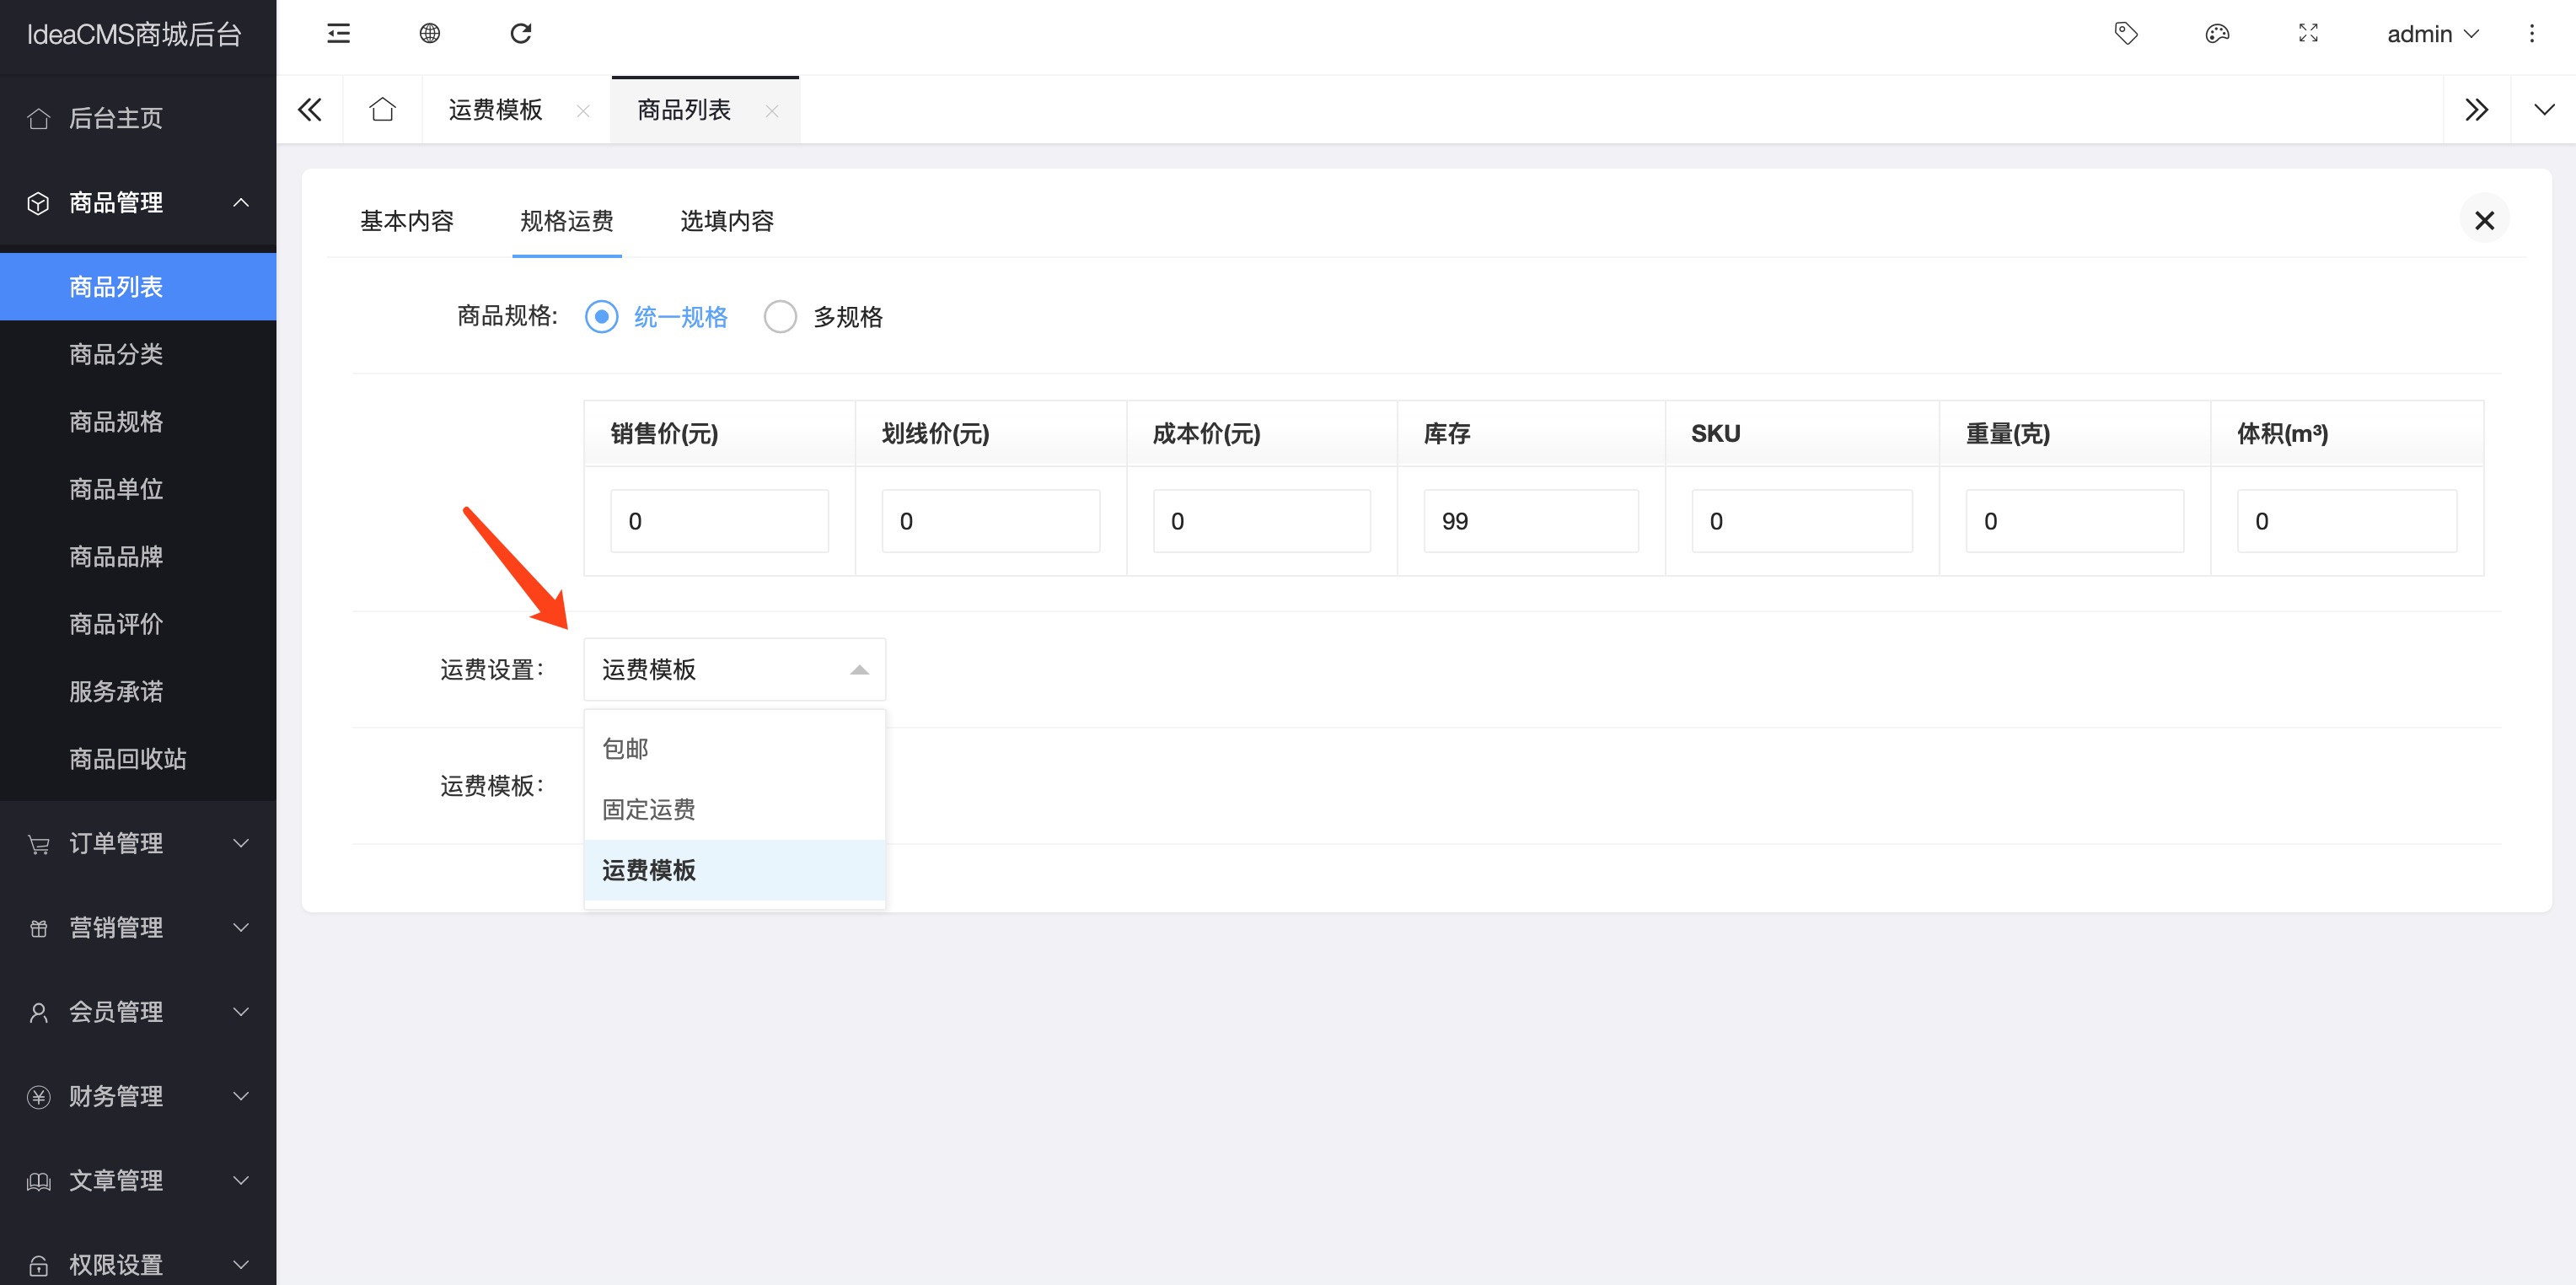
Task: Open 商品分类 in the sidebar
Action: click(116, 354)
